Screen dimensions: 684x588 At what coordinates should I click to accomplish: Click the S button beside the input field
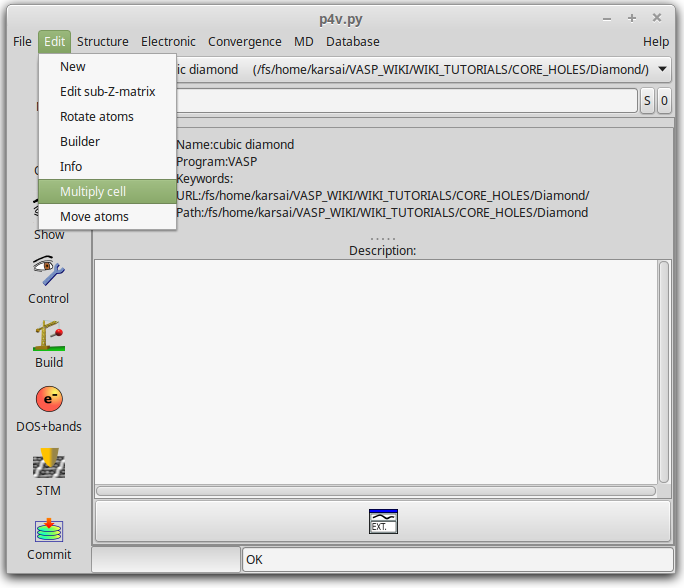click(647, 101)
